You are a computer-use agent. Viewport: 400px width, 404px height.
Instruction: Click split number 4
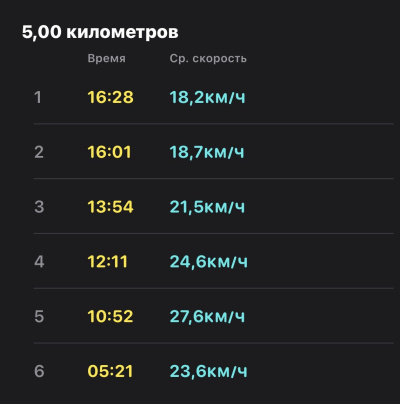click(x=39, y=262)
